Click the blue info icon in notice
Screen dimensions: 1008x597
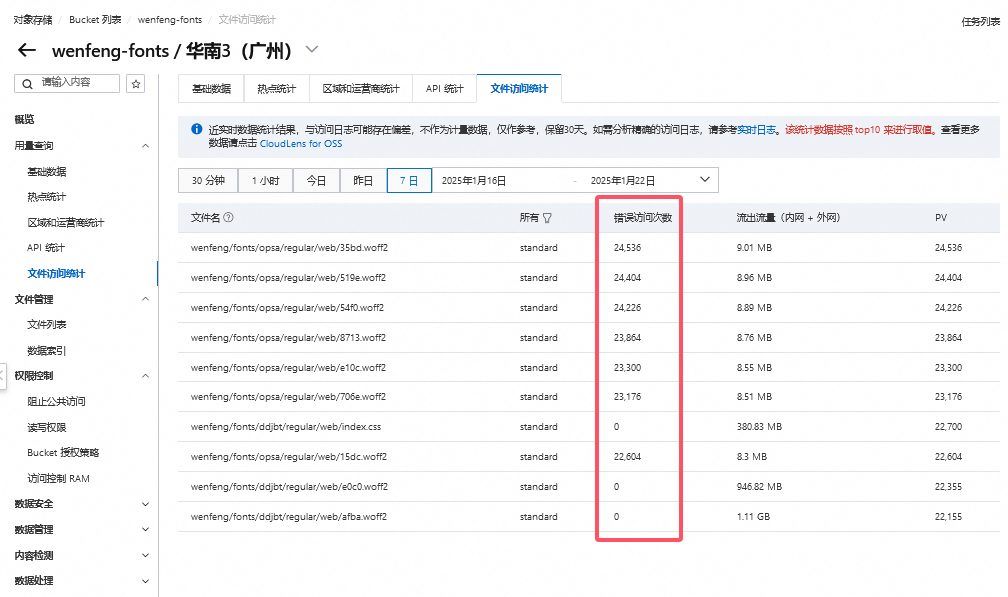(x=196, y=129)
